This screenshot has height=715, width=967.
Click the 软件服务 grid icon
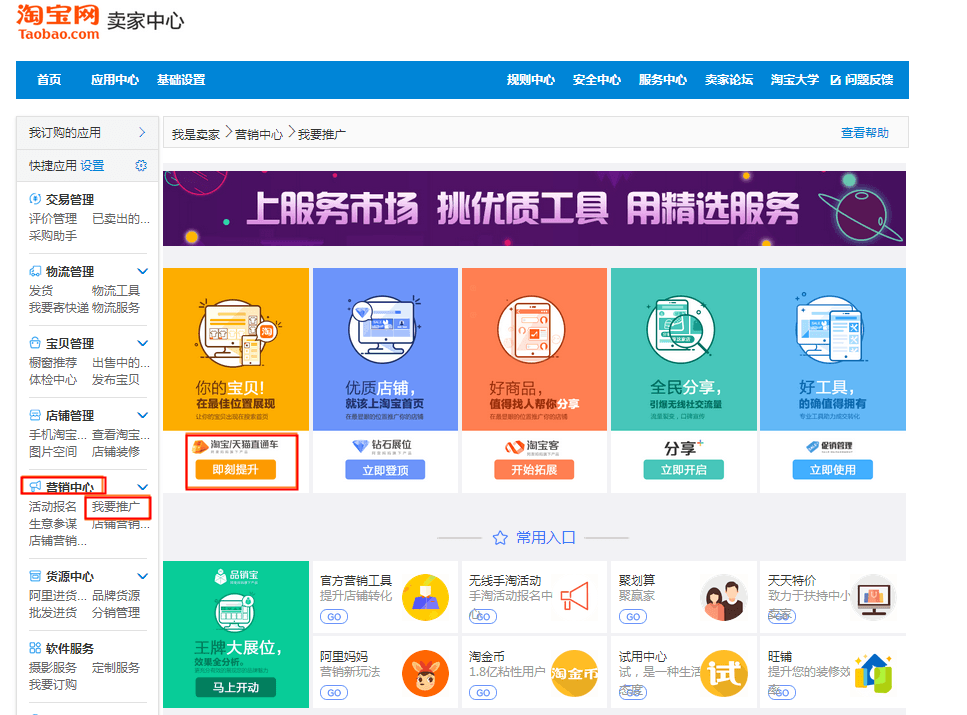tap(35, 648)
